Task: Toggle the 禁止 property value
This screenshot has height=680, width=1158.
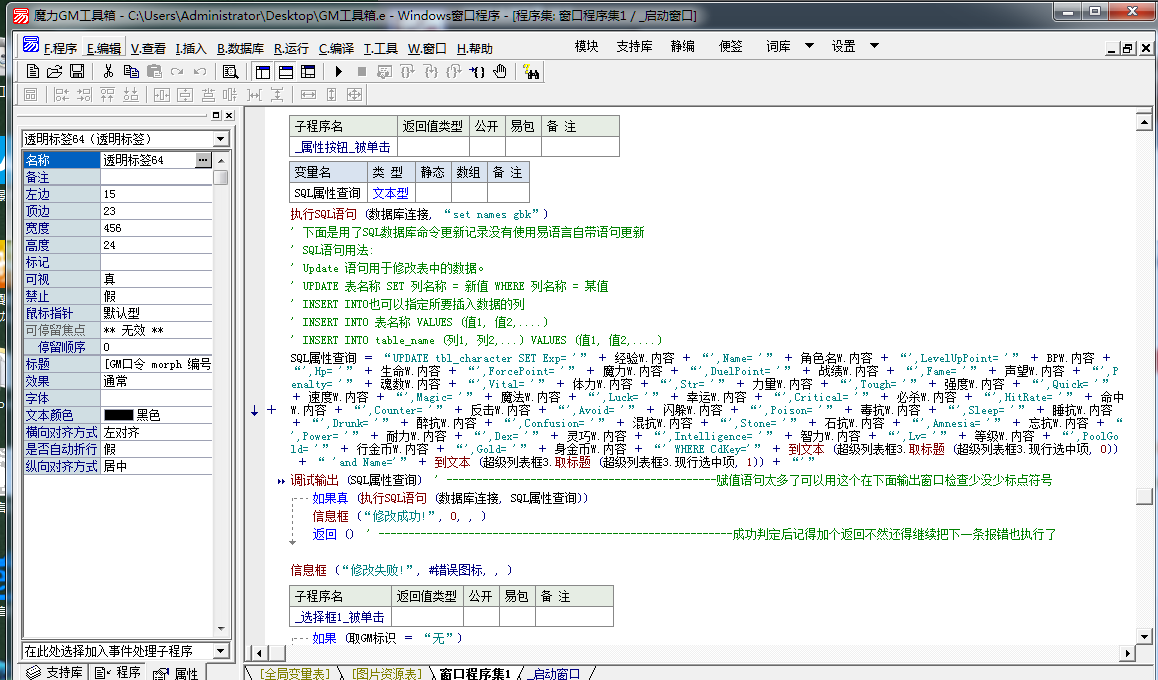Action: pyautogui.click(x=155, y=296)
